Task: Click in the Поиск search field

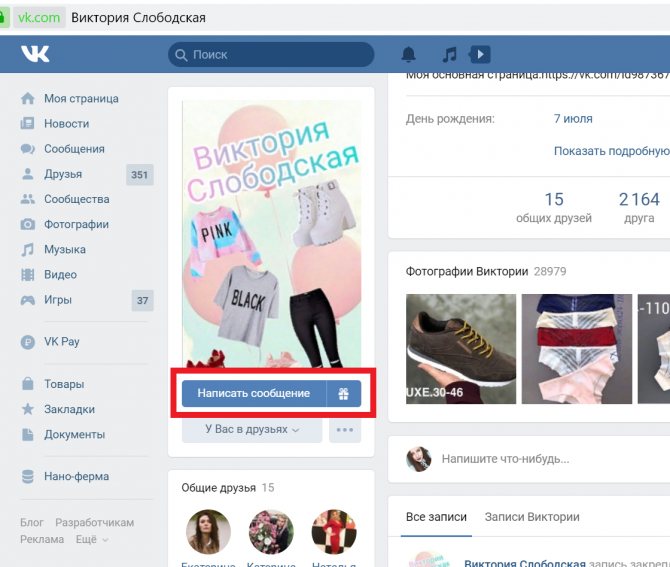Action: pyautogui.click(x=270, y=54)
